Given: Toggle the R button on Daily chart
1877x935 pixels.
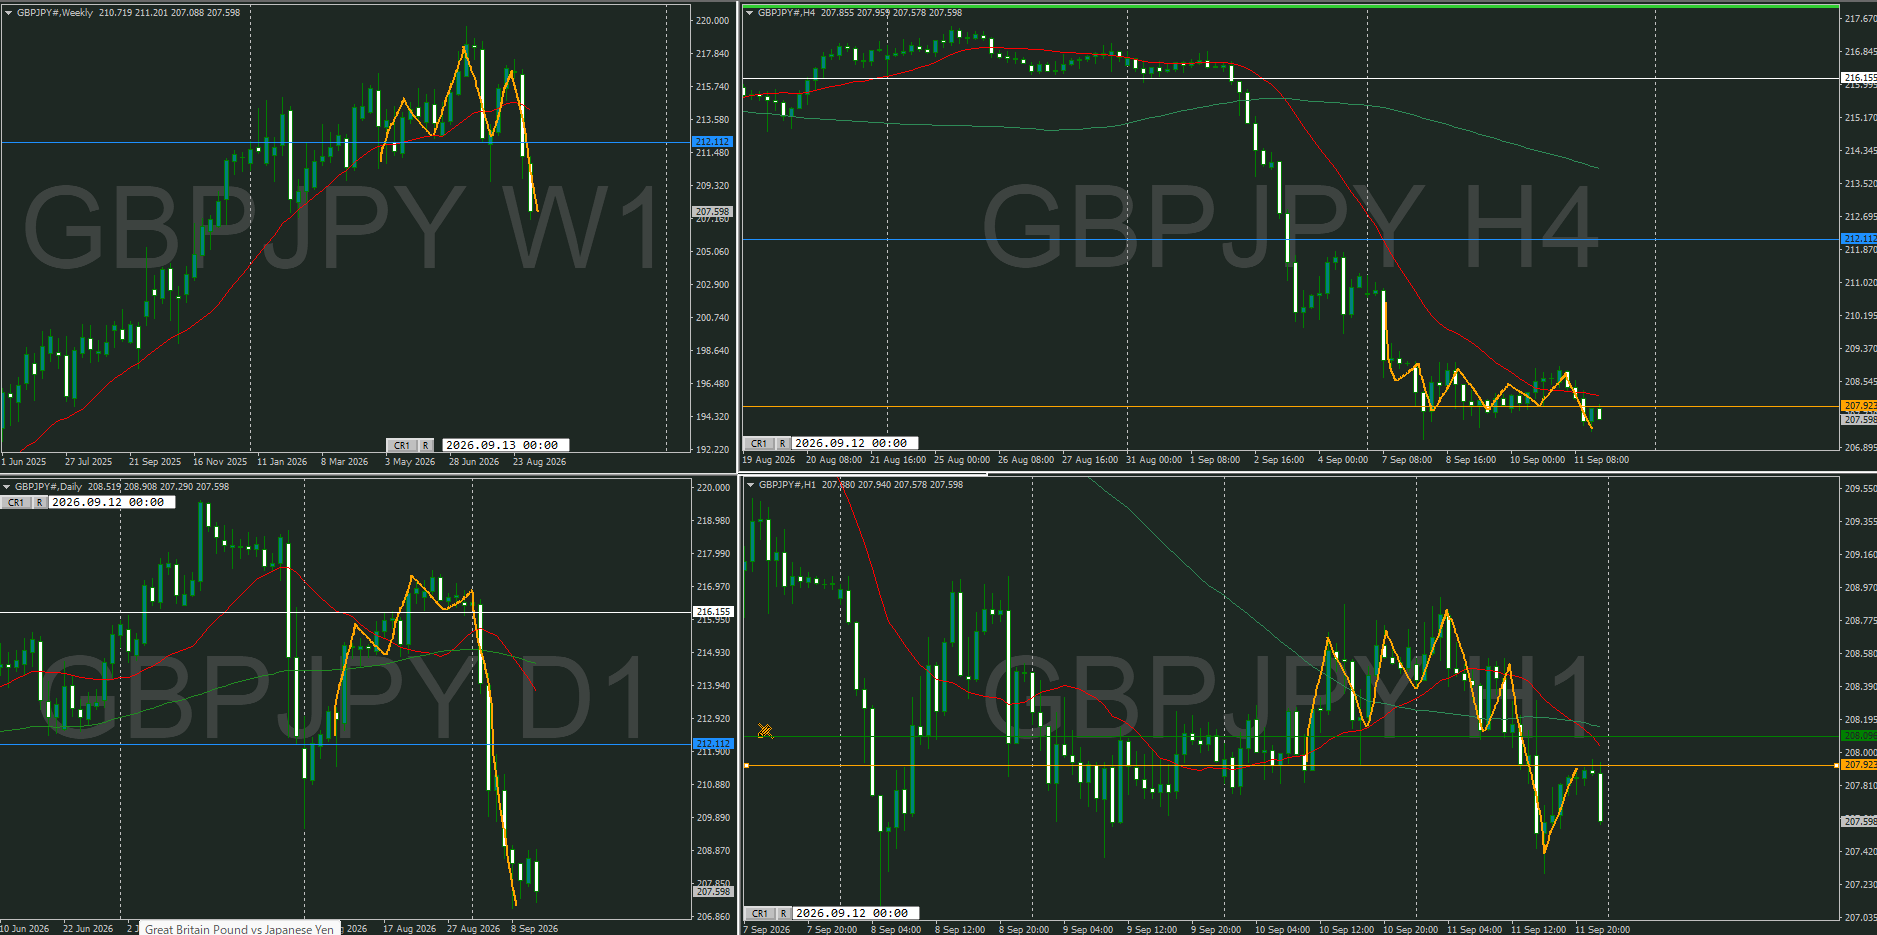Looking at the screenshot, I should (x=39, y=502).
